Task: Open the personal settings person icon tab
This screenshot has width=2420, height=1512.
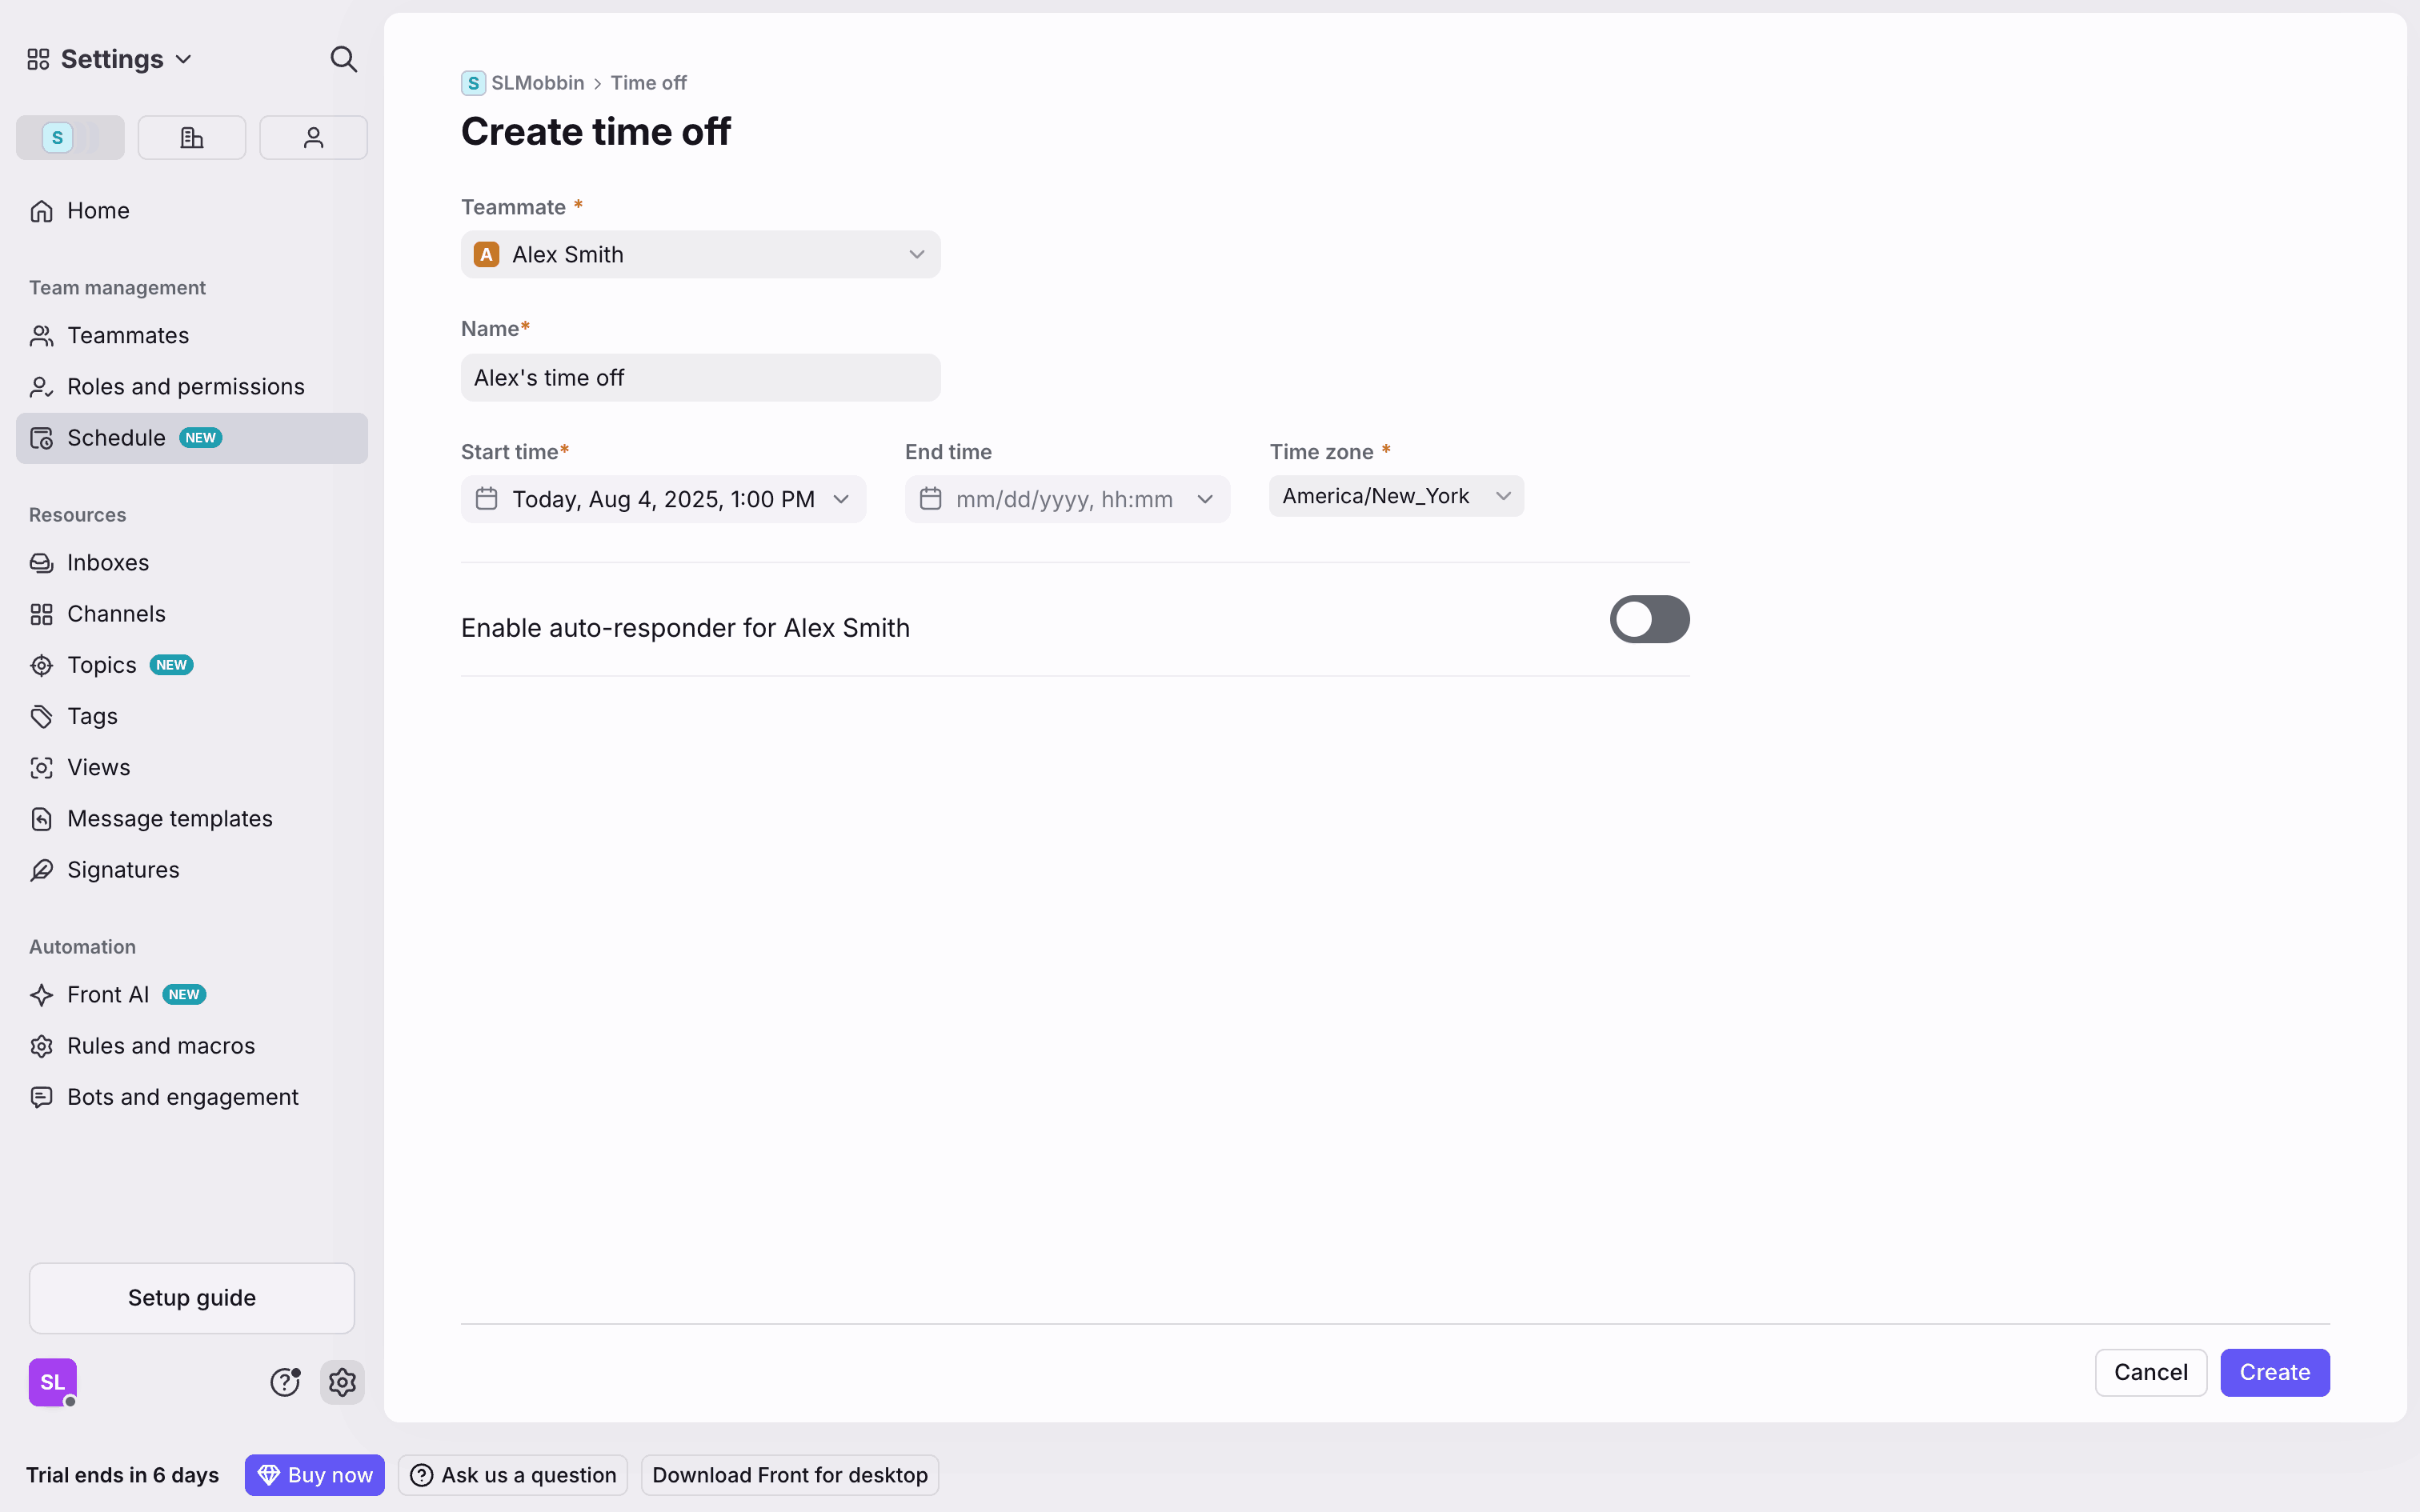Action: (x=313, y=138)
